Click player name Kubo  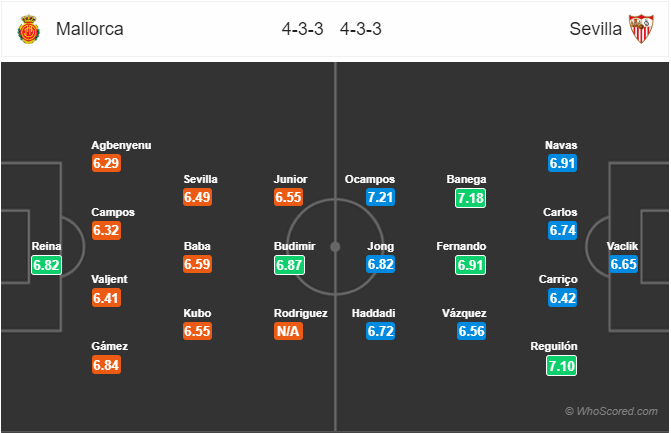tap(197, 313)
